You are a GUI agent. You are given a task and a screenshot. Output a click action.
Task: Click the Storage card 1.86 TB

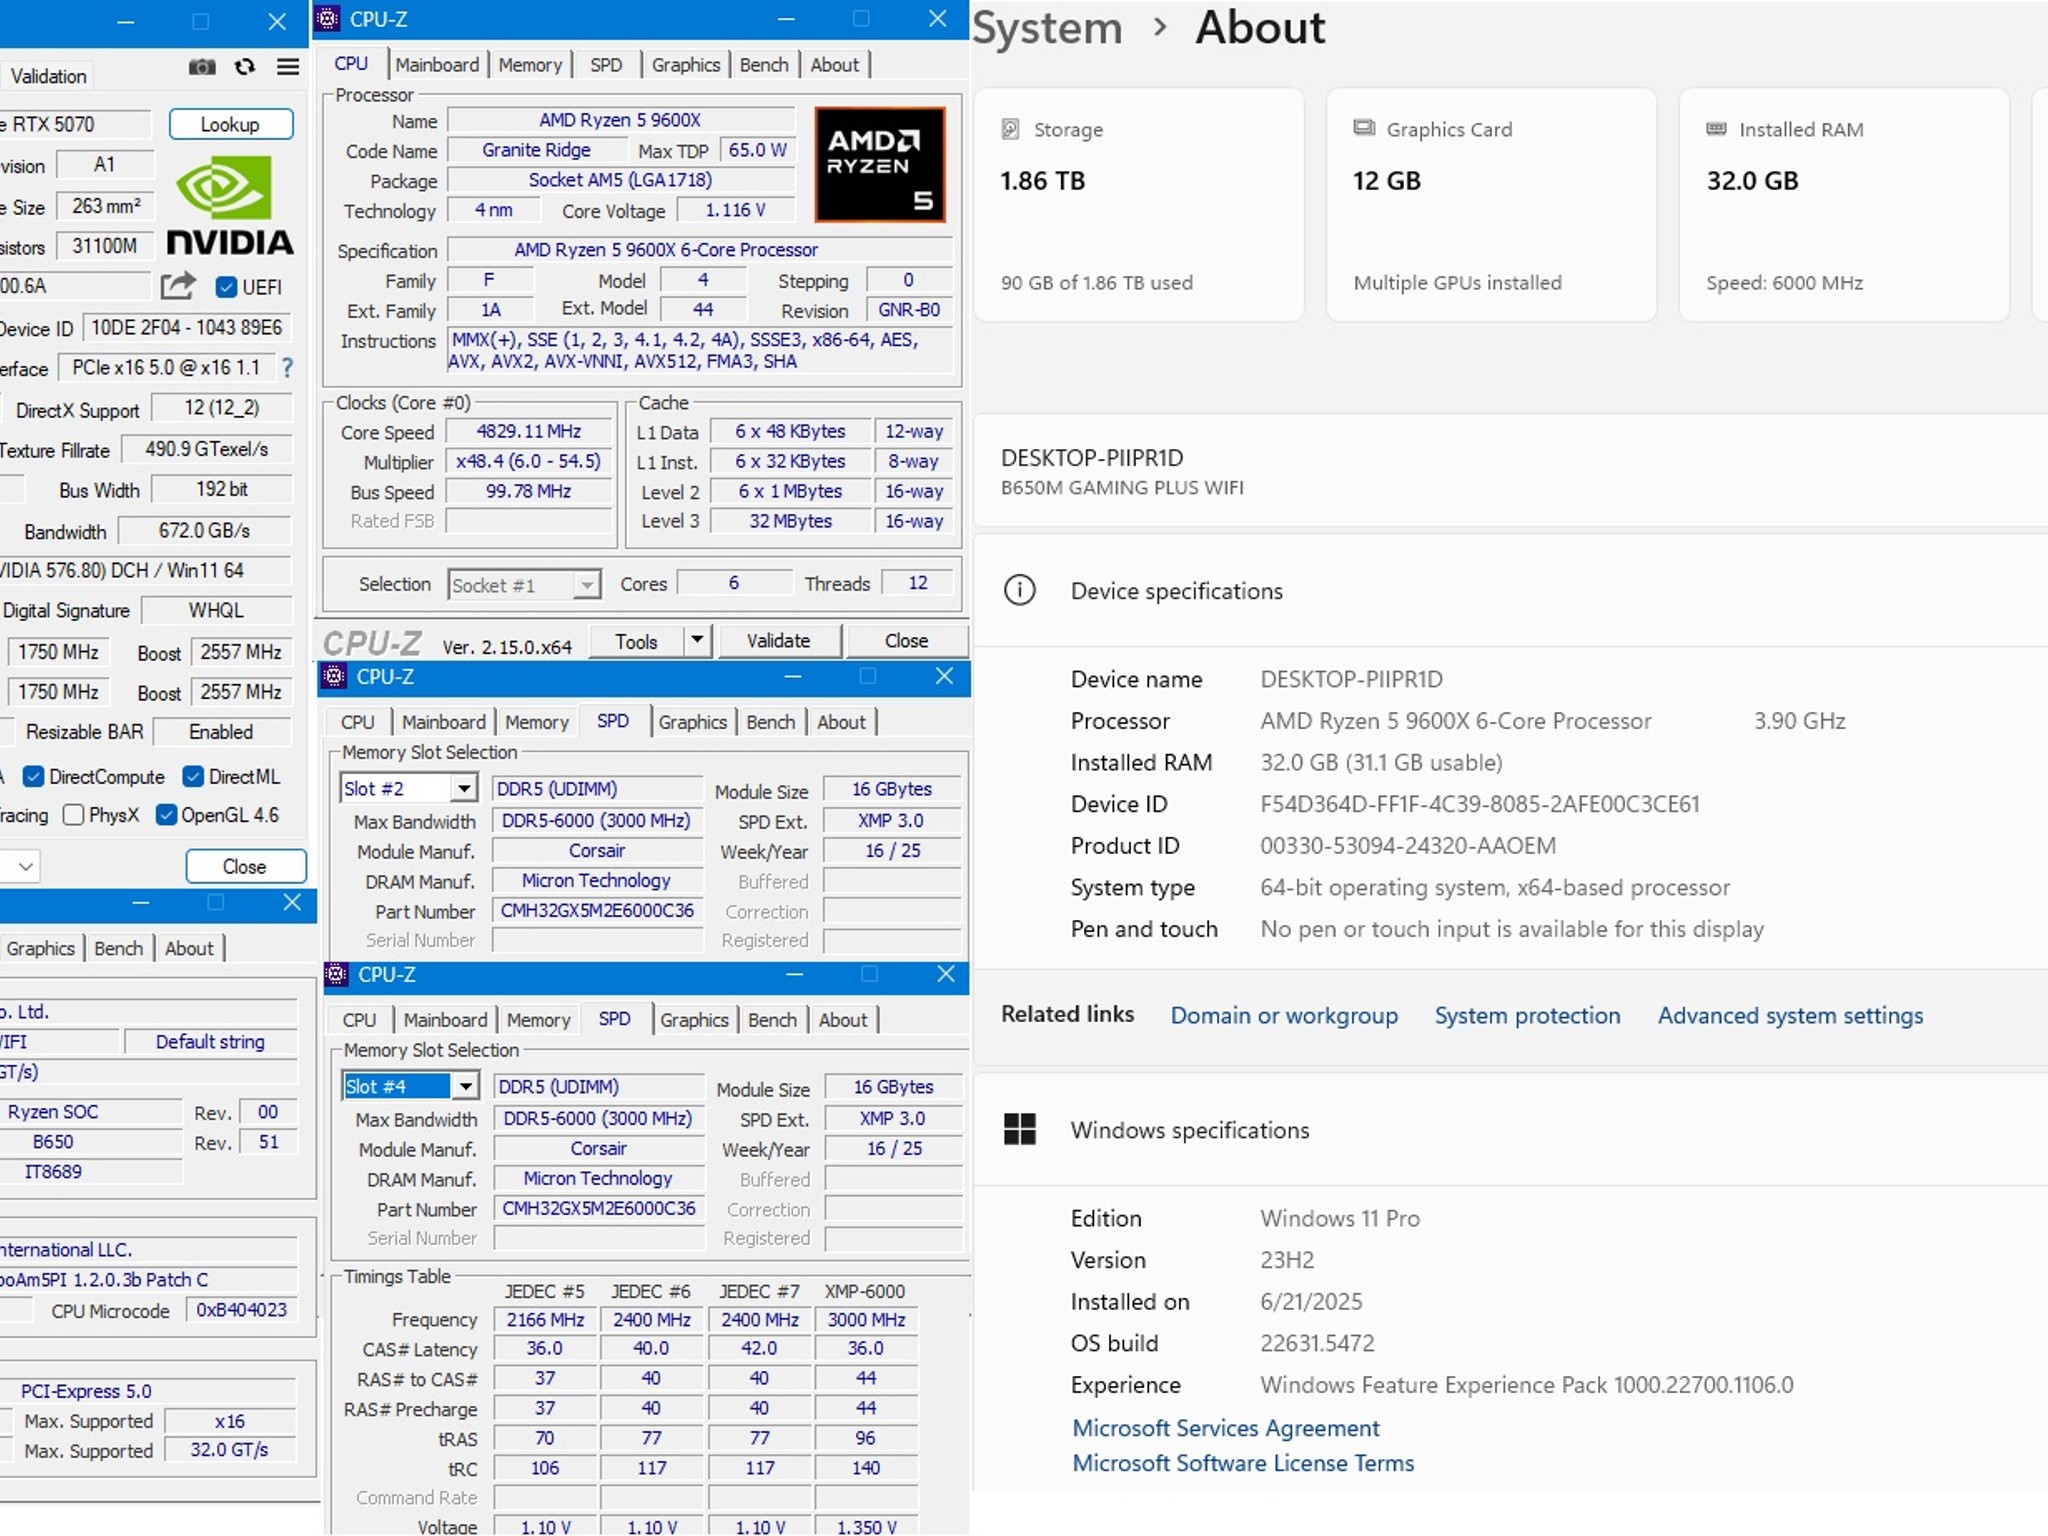click(x=1138, y=205)
